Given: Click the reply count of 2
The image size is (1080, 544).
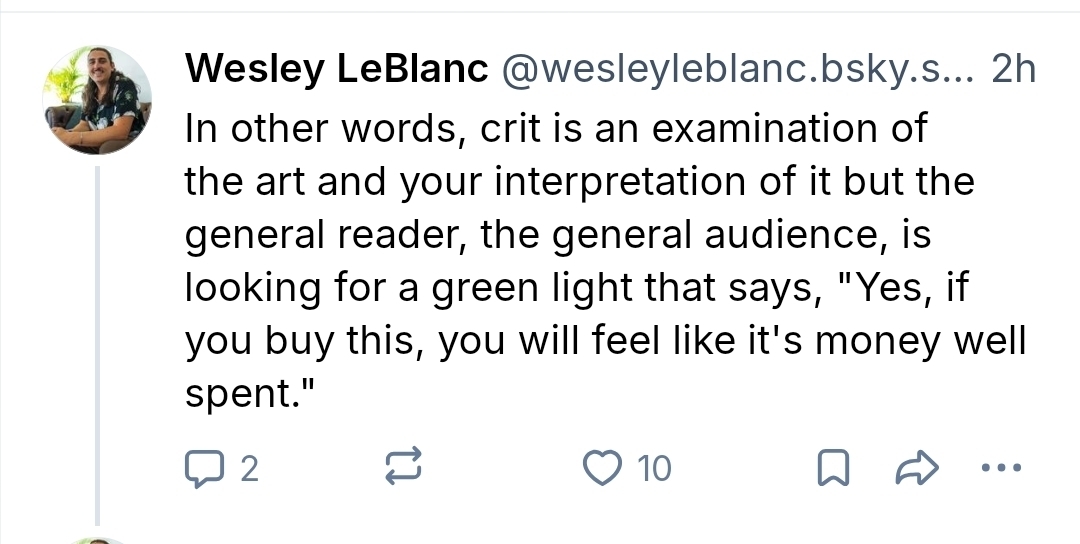Looking at the screenshot, I should 249,468.
